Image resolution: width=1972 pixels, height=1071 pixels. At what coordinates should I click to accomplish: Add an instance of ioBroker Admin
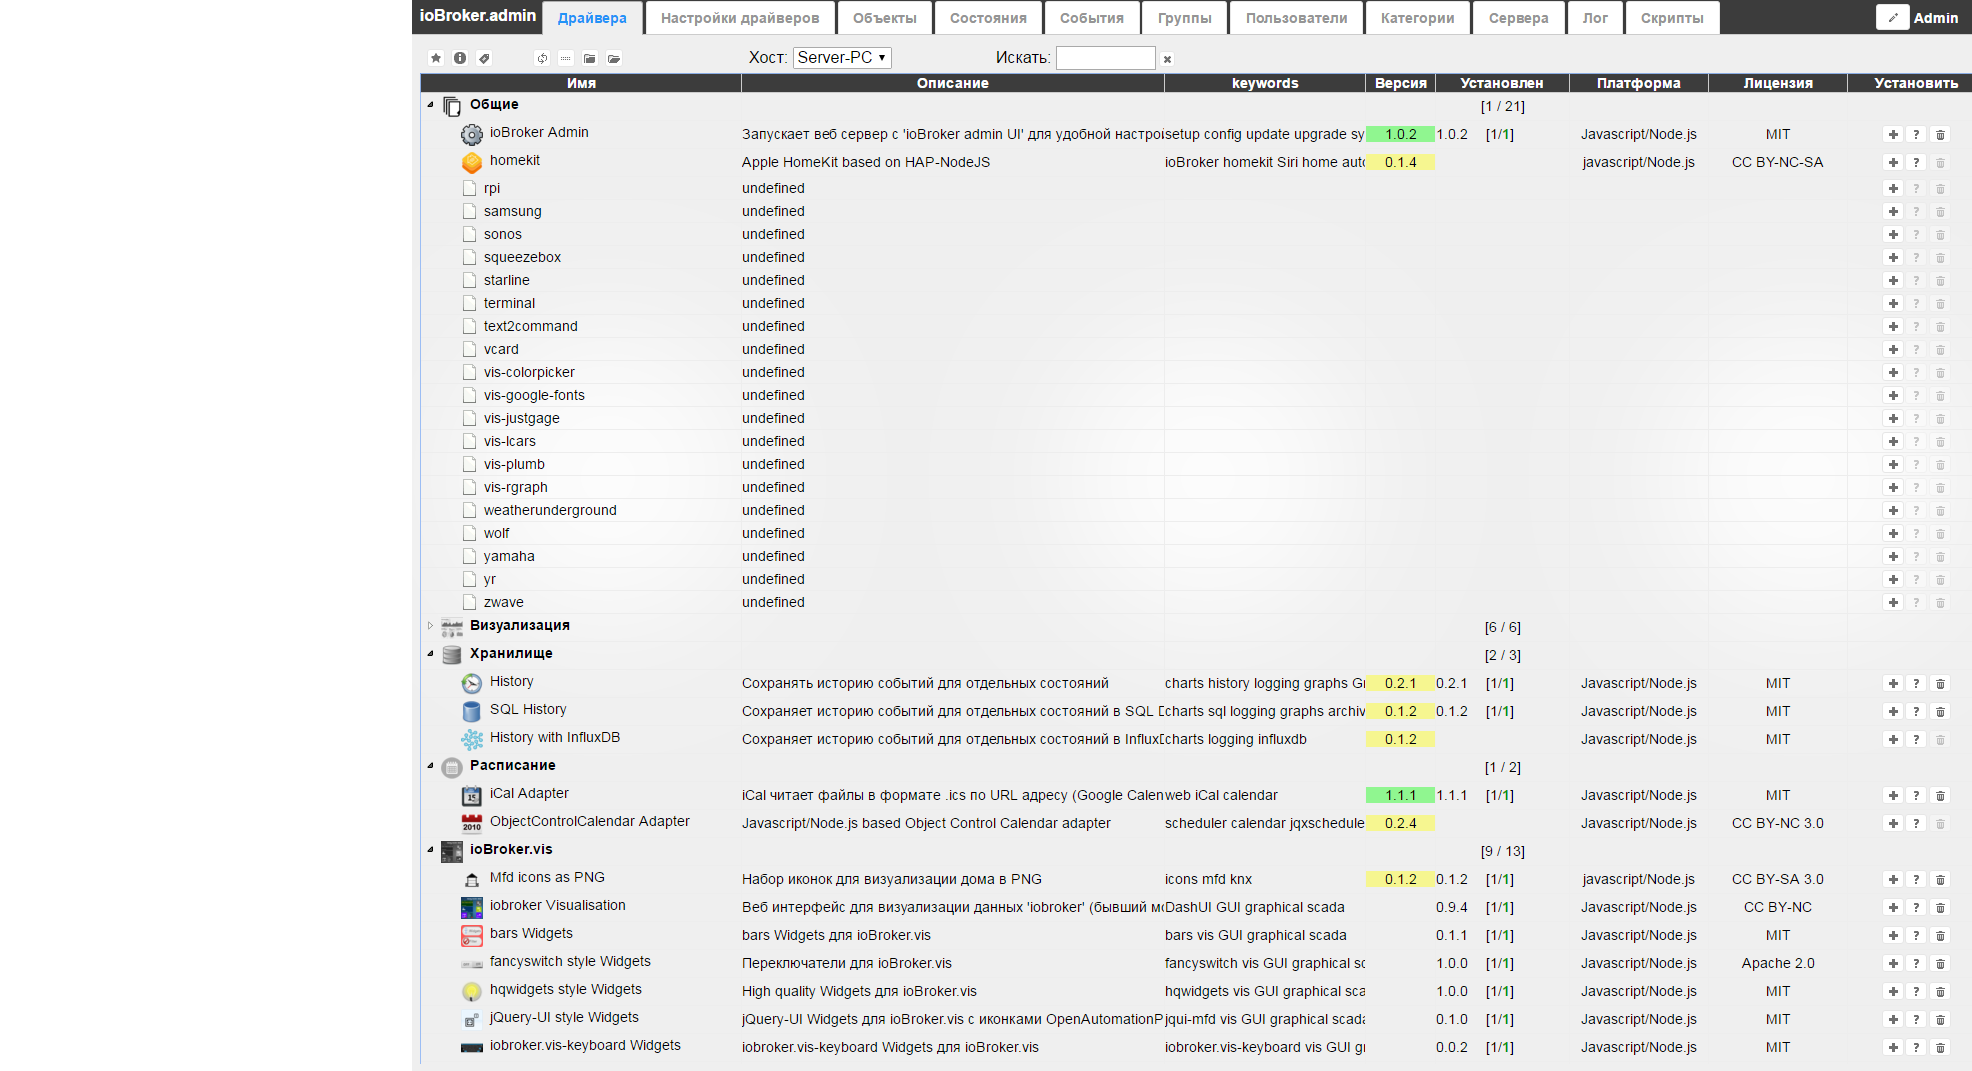pos(1893,134)
